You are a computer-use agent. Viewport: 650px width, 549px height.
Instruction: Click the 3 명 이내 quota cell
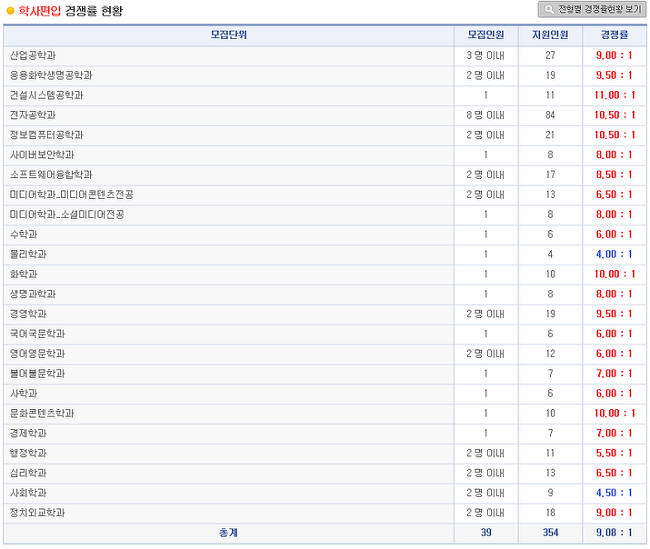[x=485, y=55]
